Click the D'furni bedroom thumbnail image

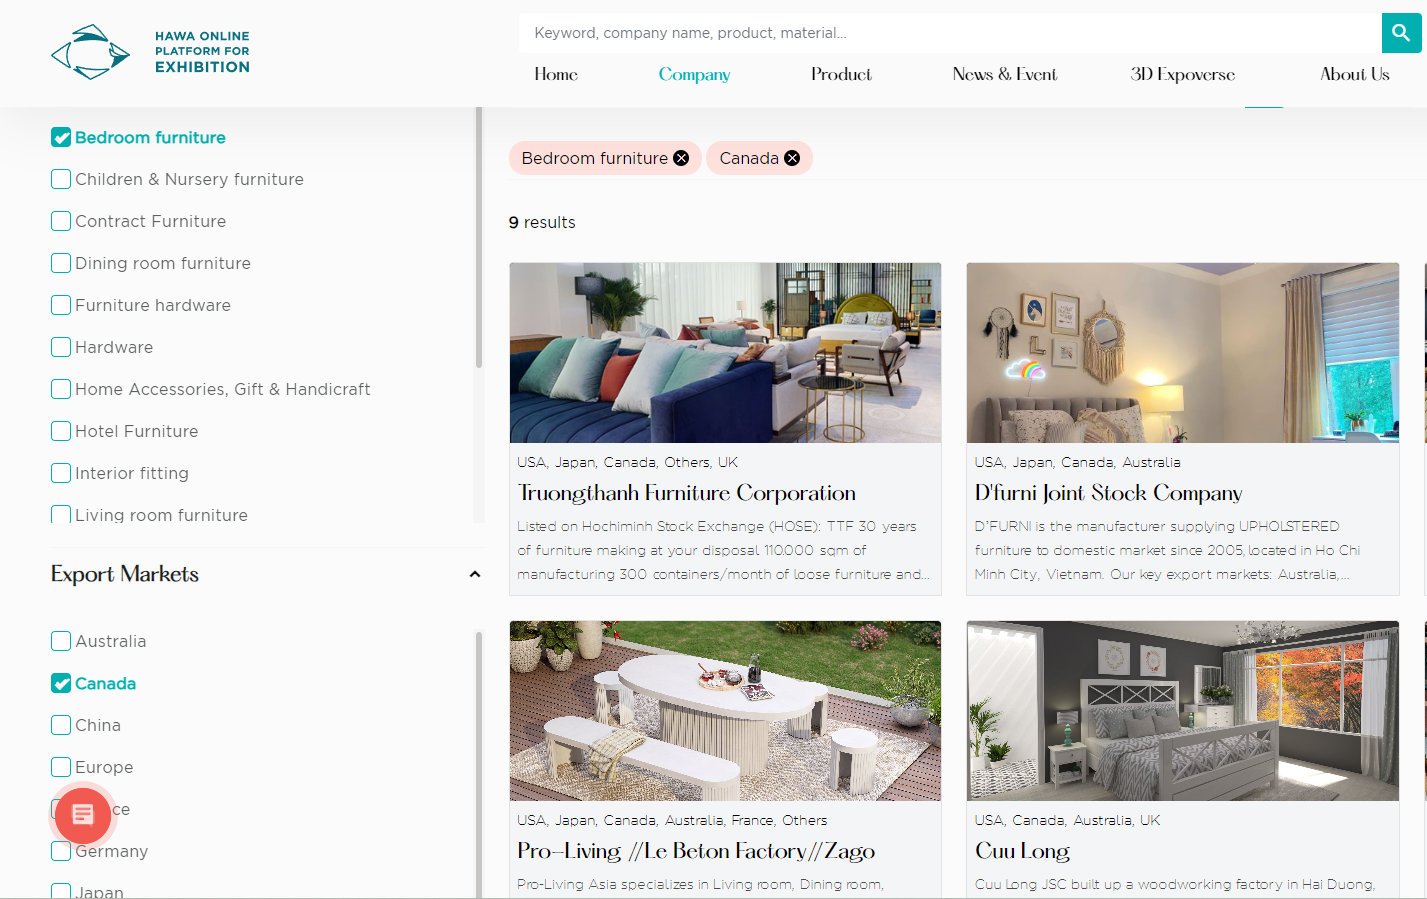click(x=1183, y=353)
